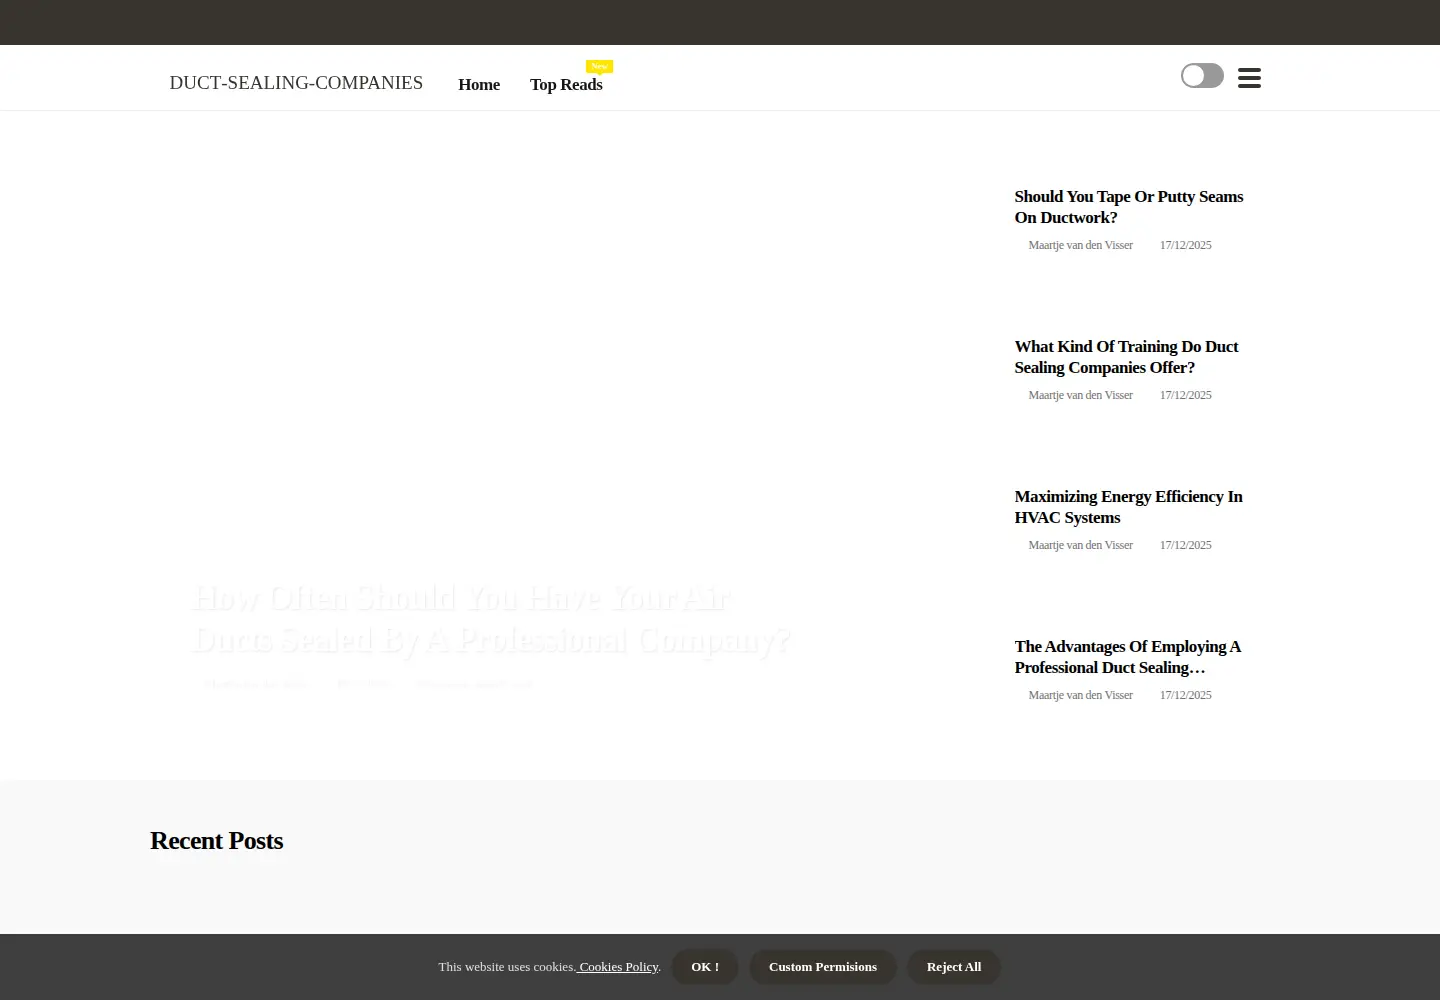The height and width of the screenshot is (1000, 1440).
Task: Open 'Maximizing Energy Efficiency In HVAC Systems' article
Action: tap(1128, 507)
